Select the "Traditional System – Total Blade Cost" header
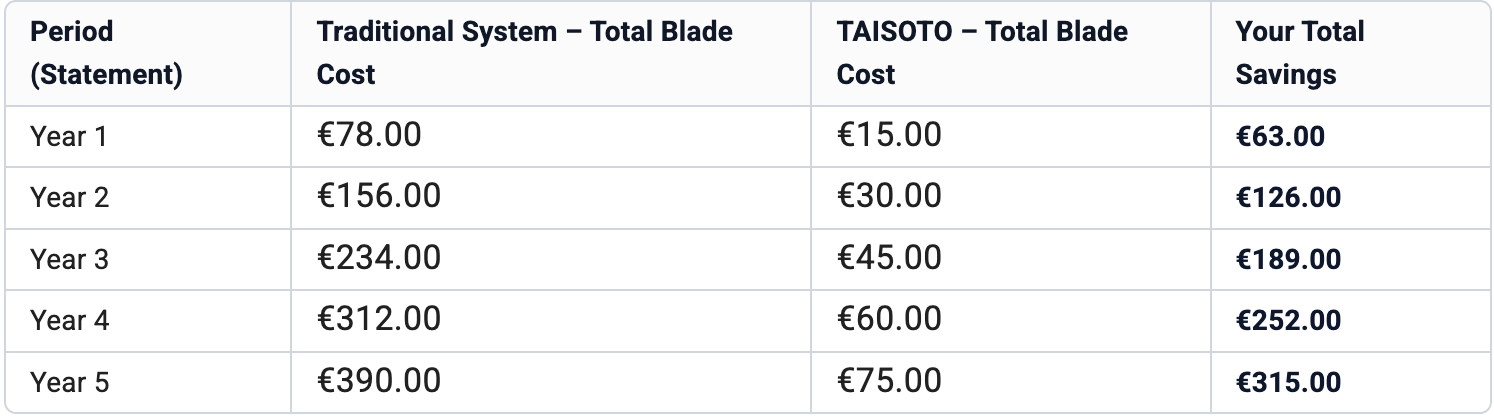The width and height of the screenshot is (1494, 420). [x=524, y=53]
